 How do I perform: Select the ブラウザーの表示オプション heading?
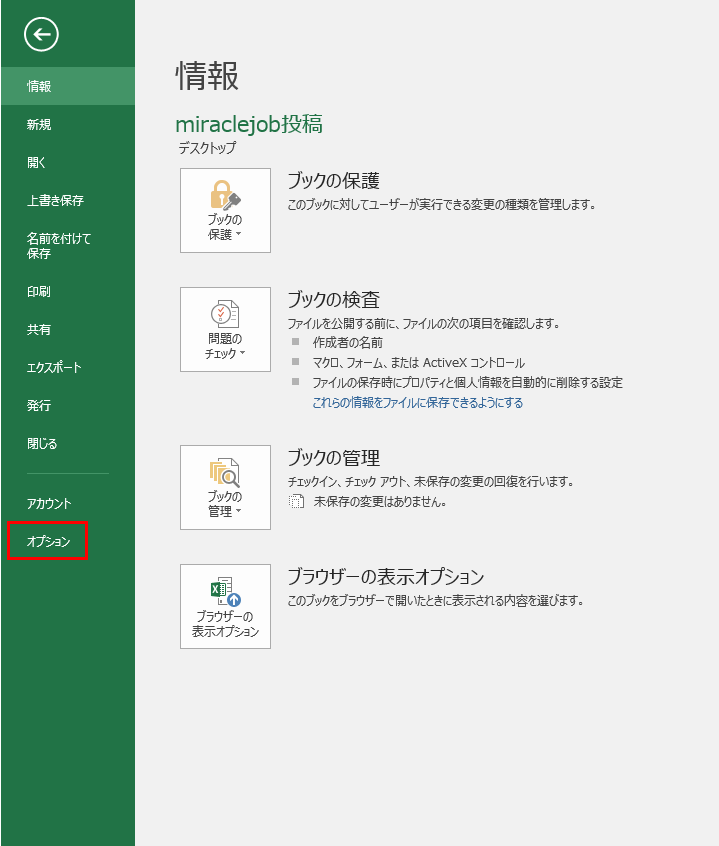point(386,577)
